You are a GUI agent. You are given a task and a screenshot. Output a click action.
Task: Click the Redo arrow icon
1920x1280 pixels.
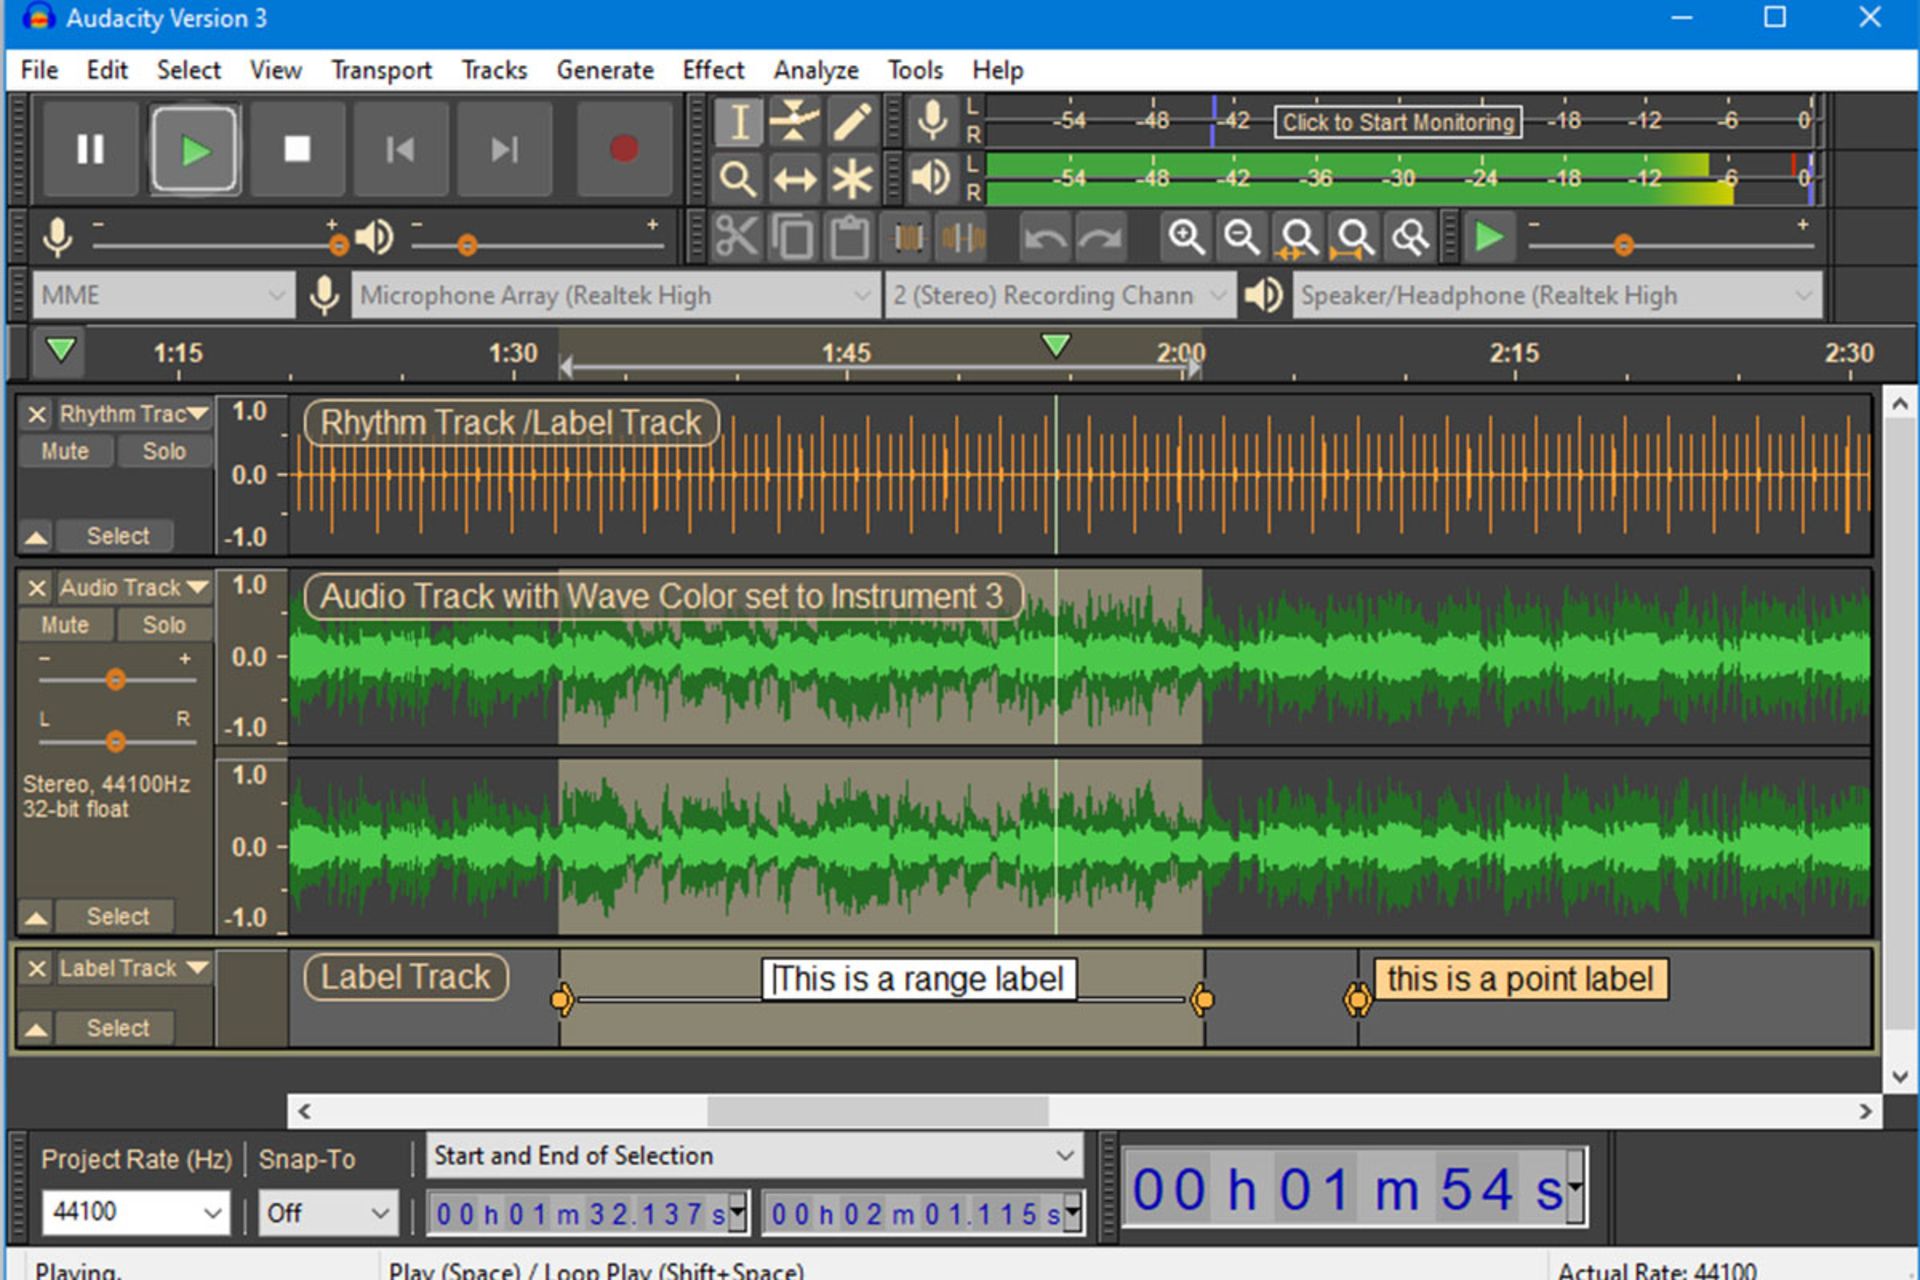pyautogui.click(x=1101, y=238)
